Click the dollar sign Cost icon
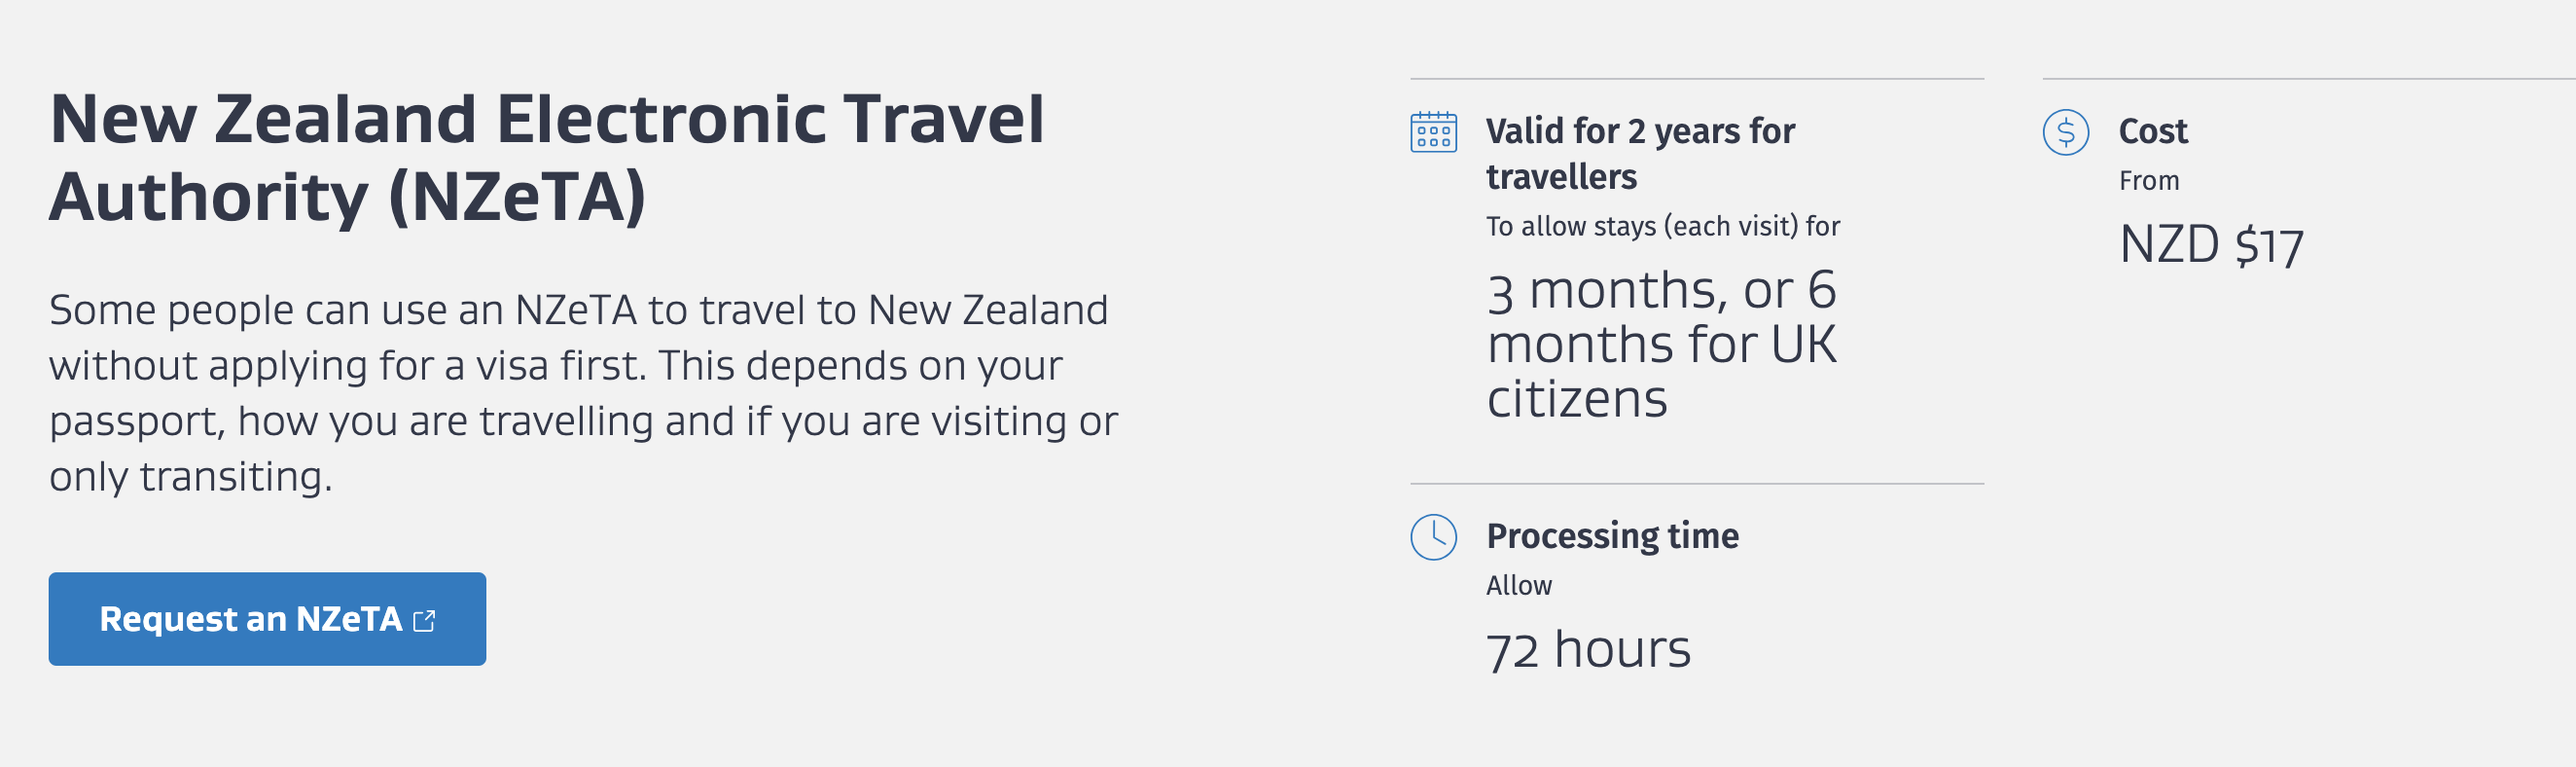Screen dimensions: 2576x767 2066,132
